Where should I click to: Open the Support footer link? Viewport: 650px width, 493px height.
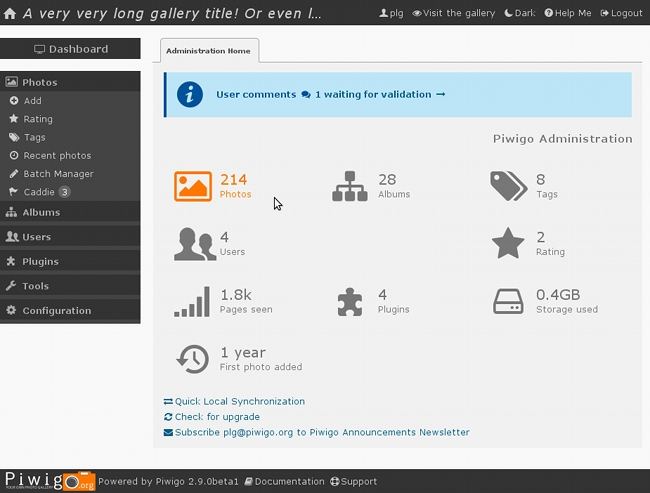click(x=354, y=481)
